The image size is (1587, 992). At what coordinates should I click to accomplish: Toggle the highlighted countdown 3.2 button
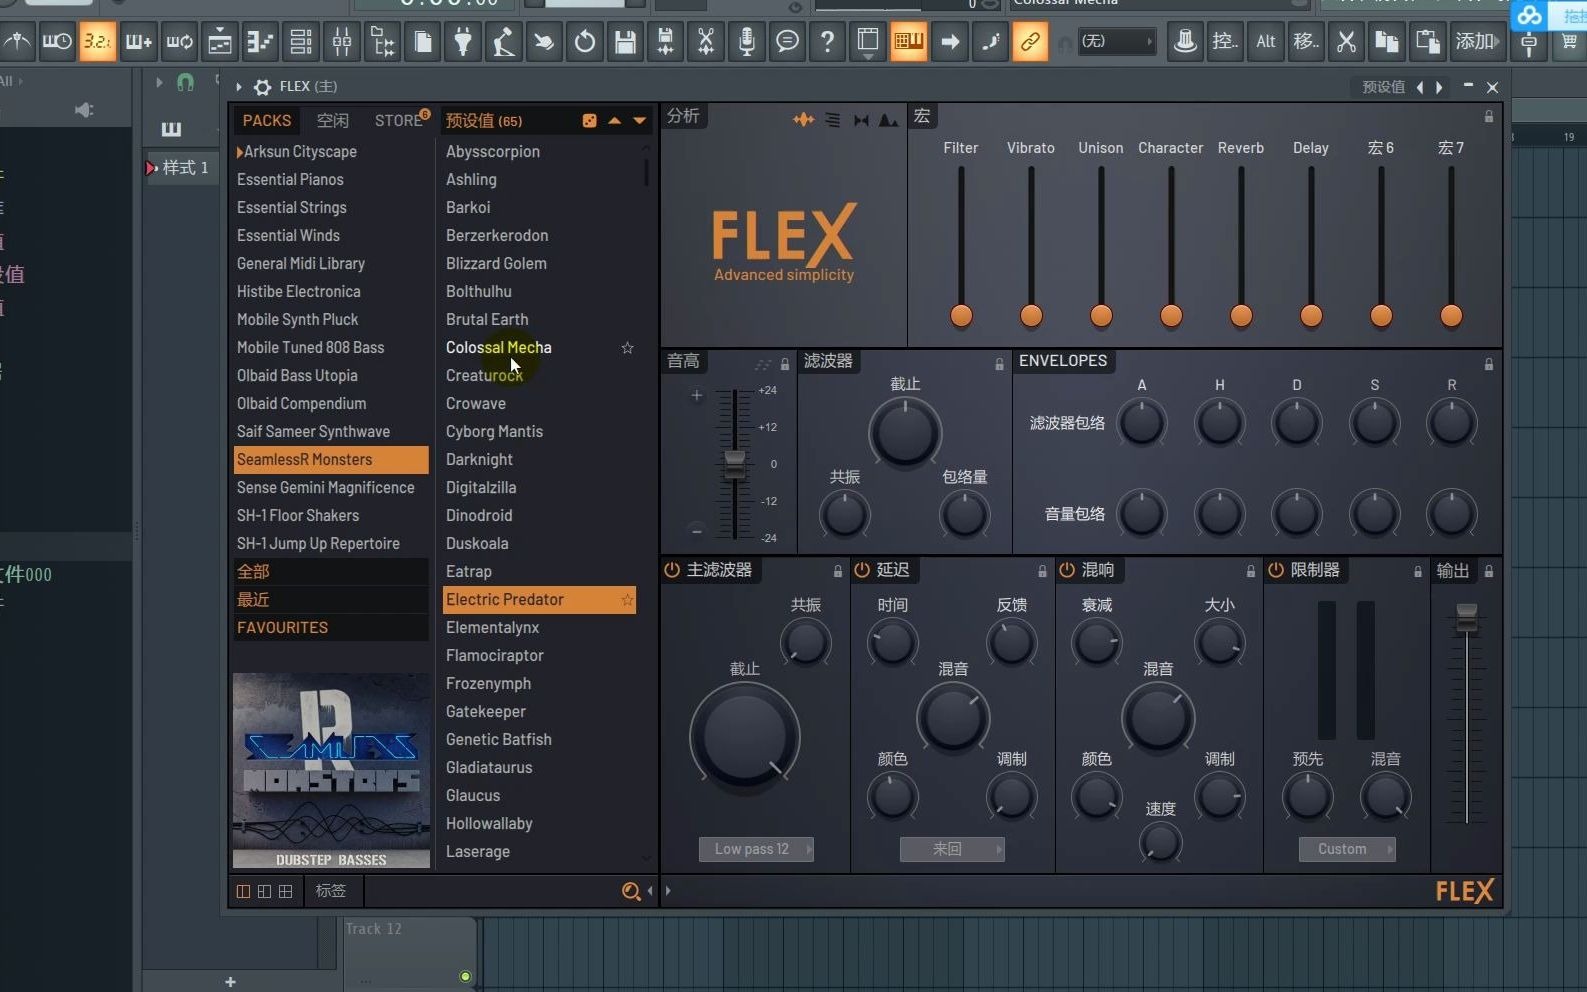(x=97, y=42)
